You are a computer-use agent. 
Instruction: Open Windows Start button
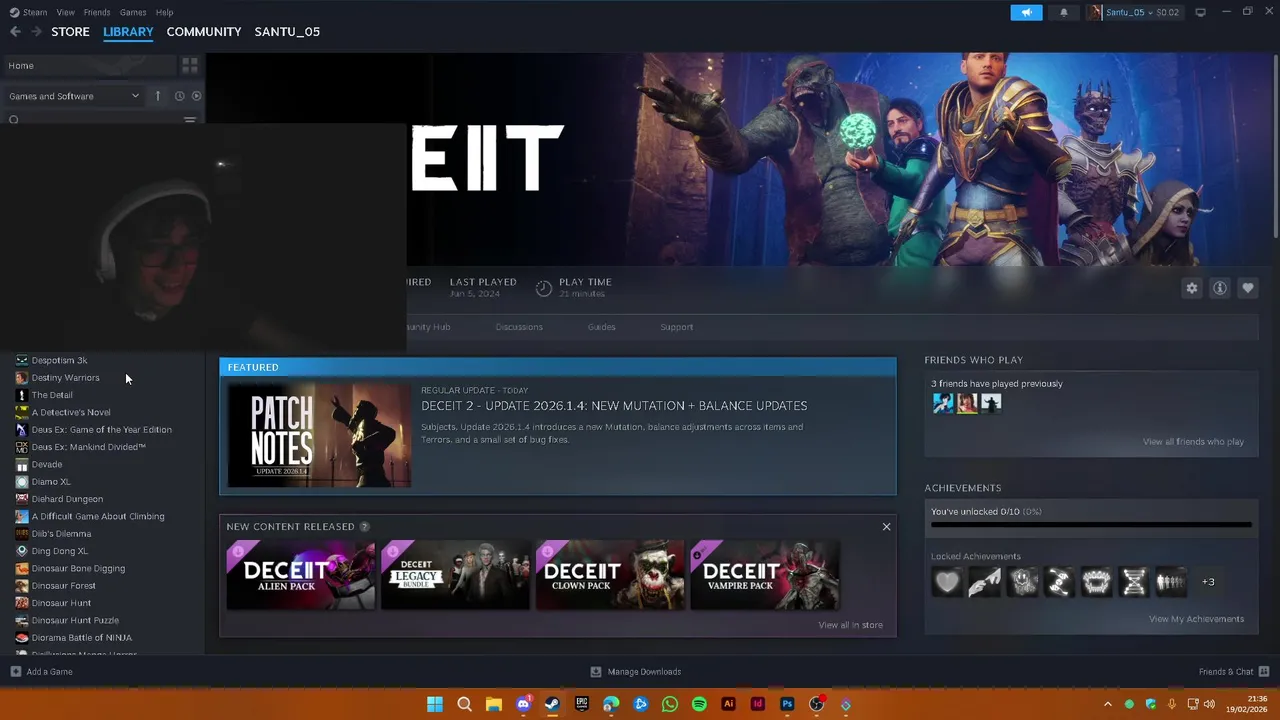click(435, 704)
